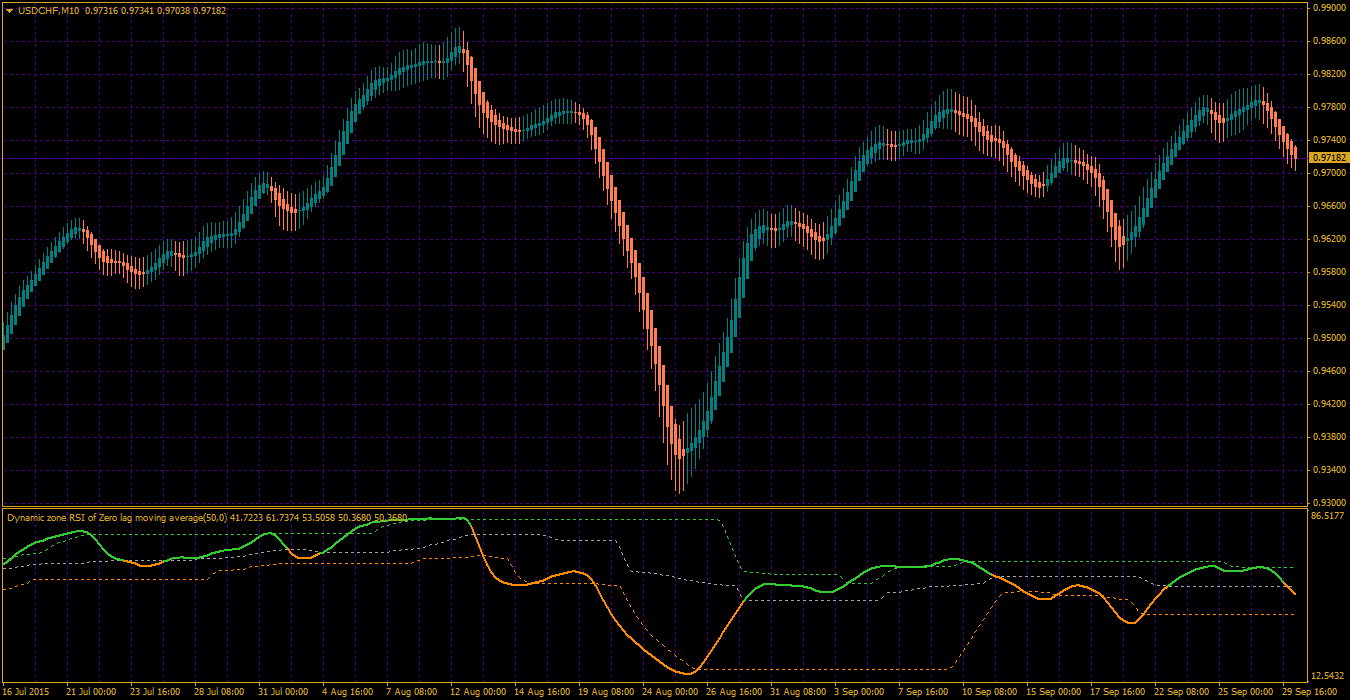Click the 0.95400 price axis label
Viewport: 1350px width, 700px height.
click(x=1328, y=305)
